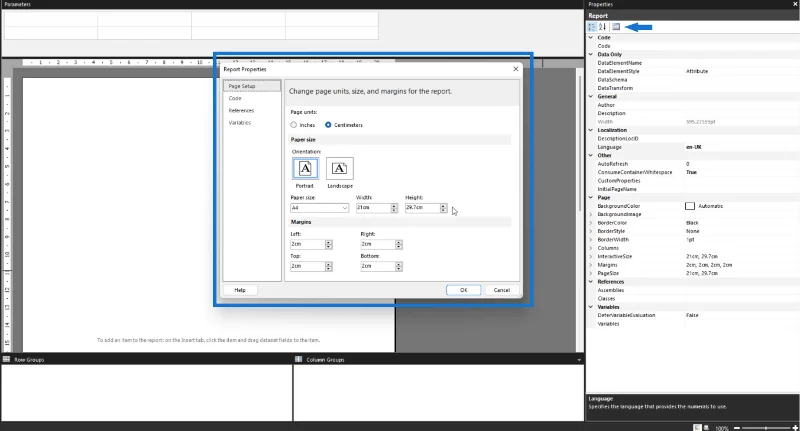800x431 pixels.
Task: Choose Centimeters as page units
Action: click(x=328, y=125)
